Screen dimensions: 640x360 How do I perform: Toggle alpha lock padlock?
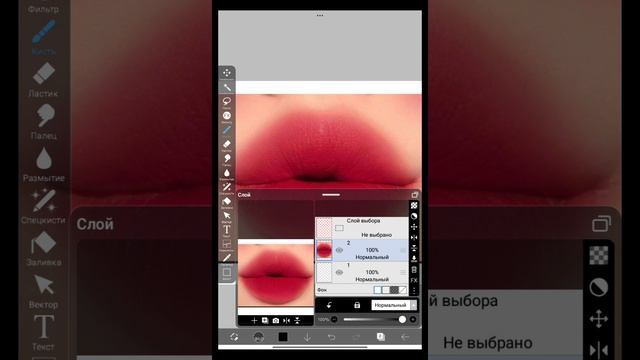[357, 305]
